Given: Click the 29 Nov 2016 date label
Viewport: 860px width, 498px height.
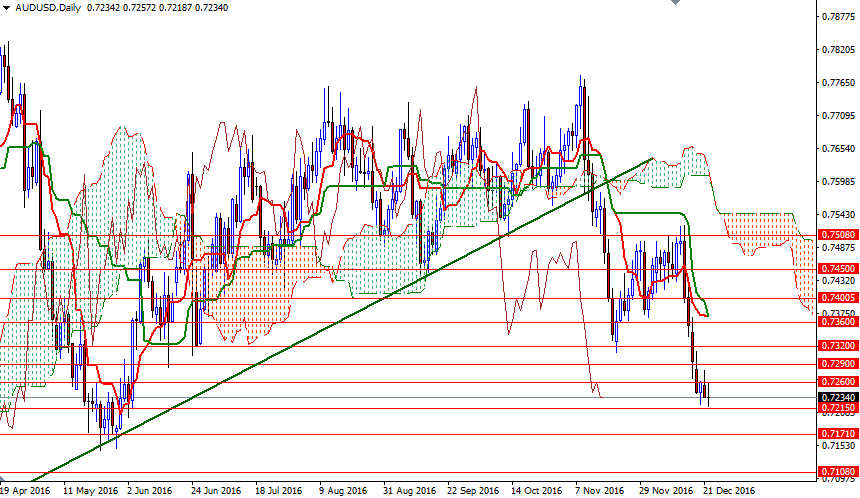Looking at the screenshot, I should click(x=666, y=490).
